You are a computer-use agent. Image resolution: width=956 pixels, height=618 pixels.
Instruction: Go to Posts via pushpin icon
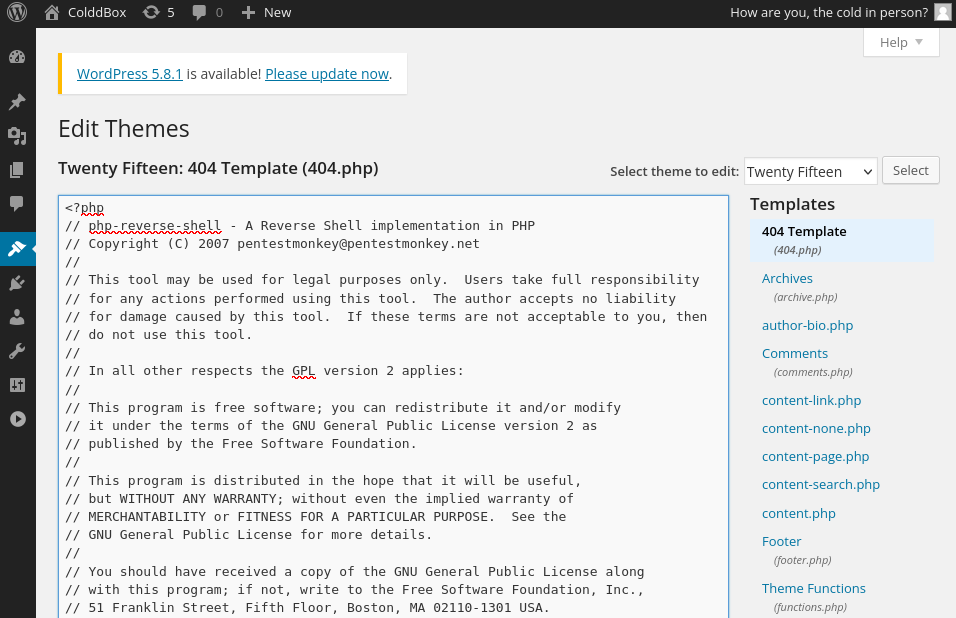(17, 101)
